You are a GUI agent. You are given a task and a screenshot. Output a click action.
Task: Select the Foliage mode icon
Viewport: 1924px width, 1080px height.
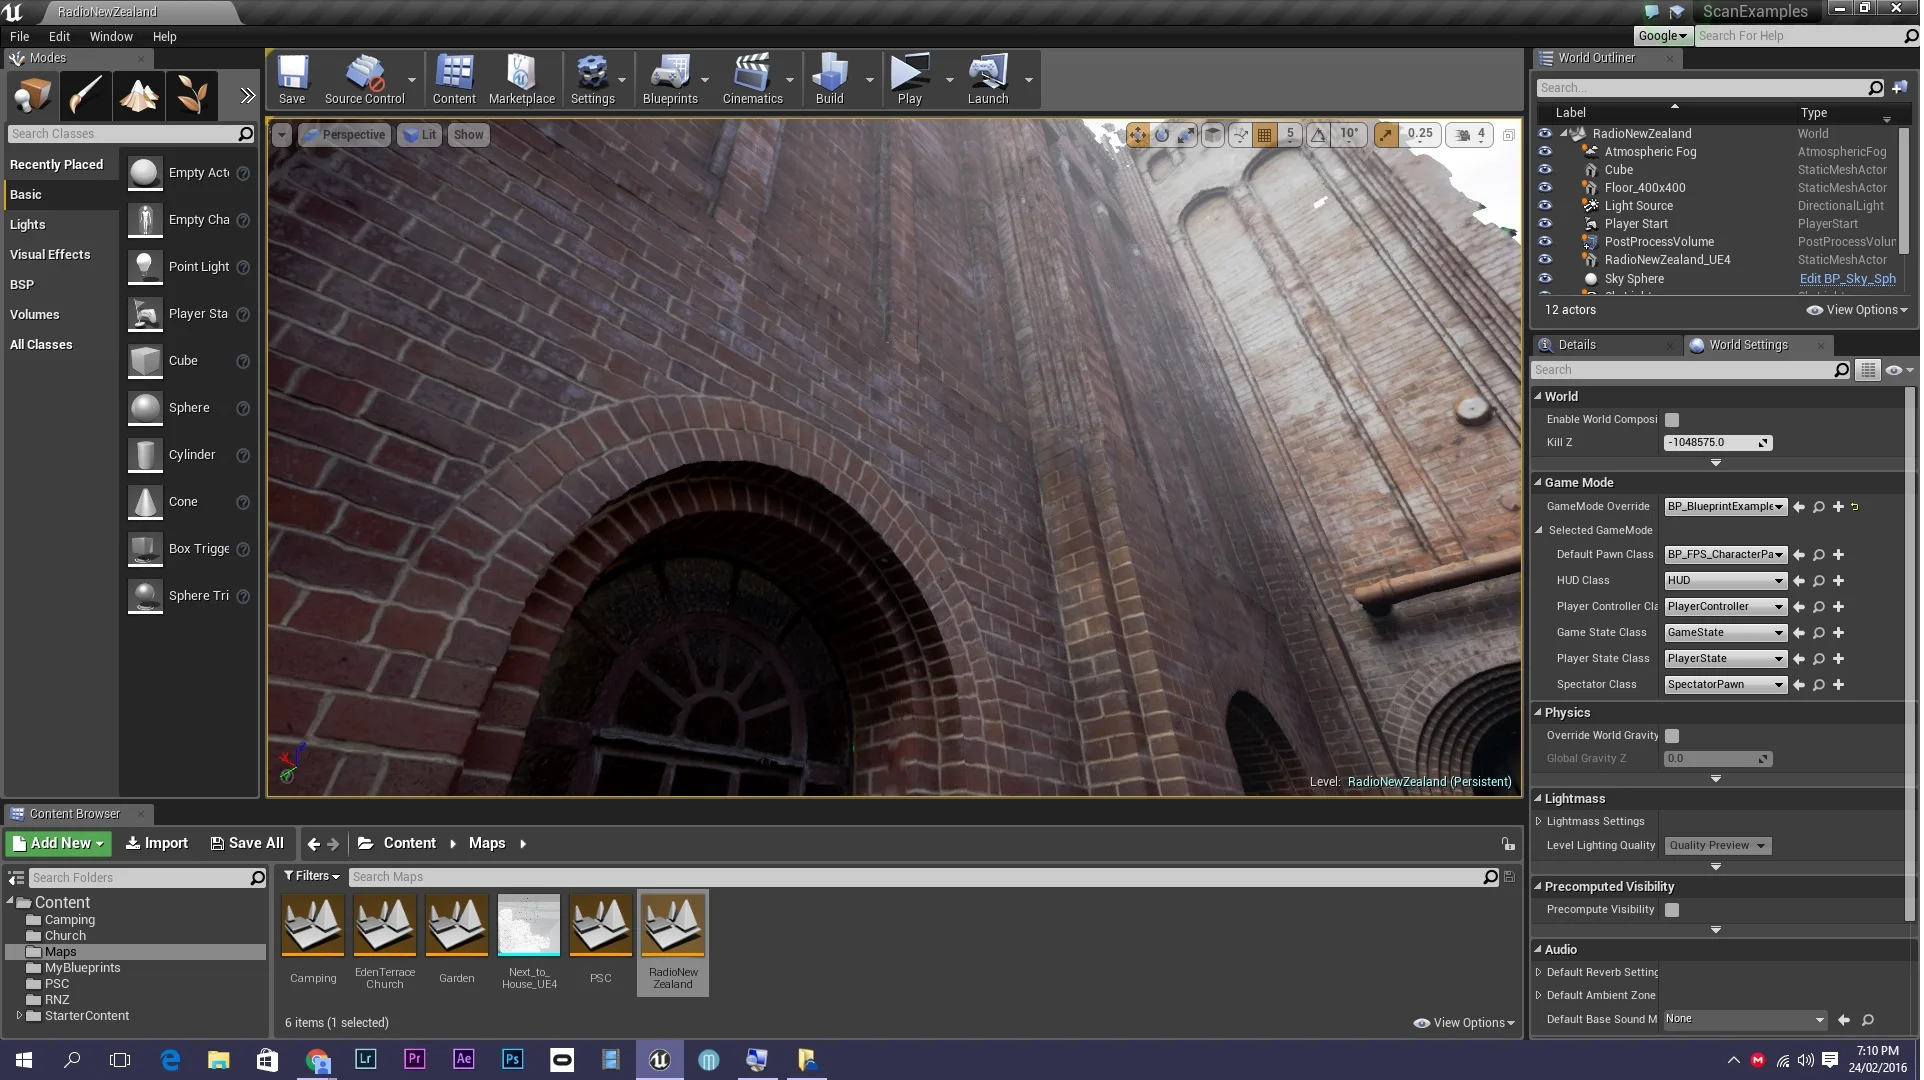[192, 95]
